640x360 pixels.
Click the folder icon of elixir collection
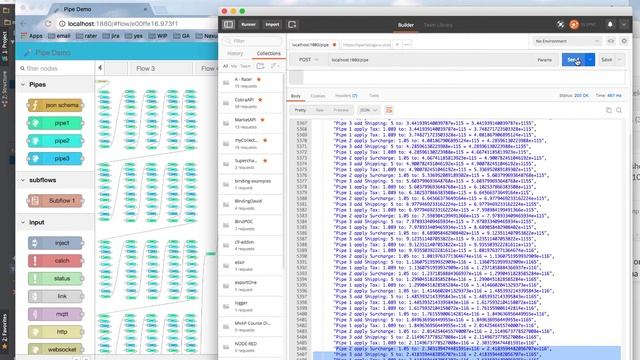pyautogui.click(x=226, y=266)
